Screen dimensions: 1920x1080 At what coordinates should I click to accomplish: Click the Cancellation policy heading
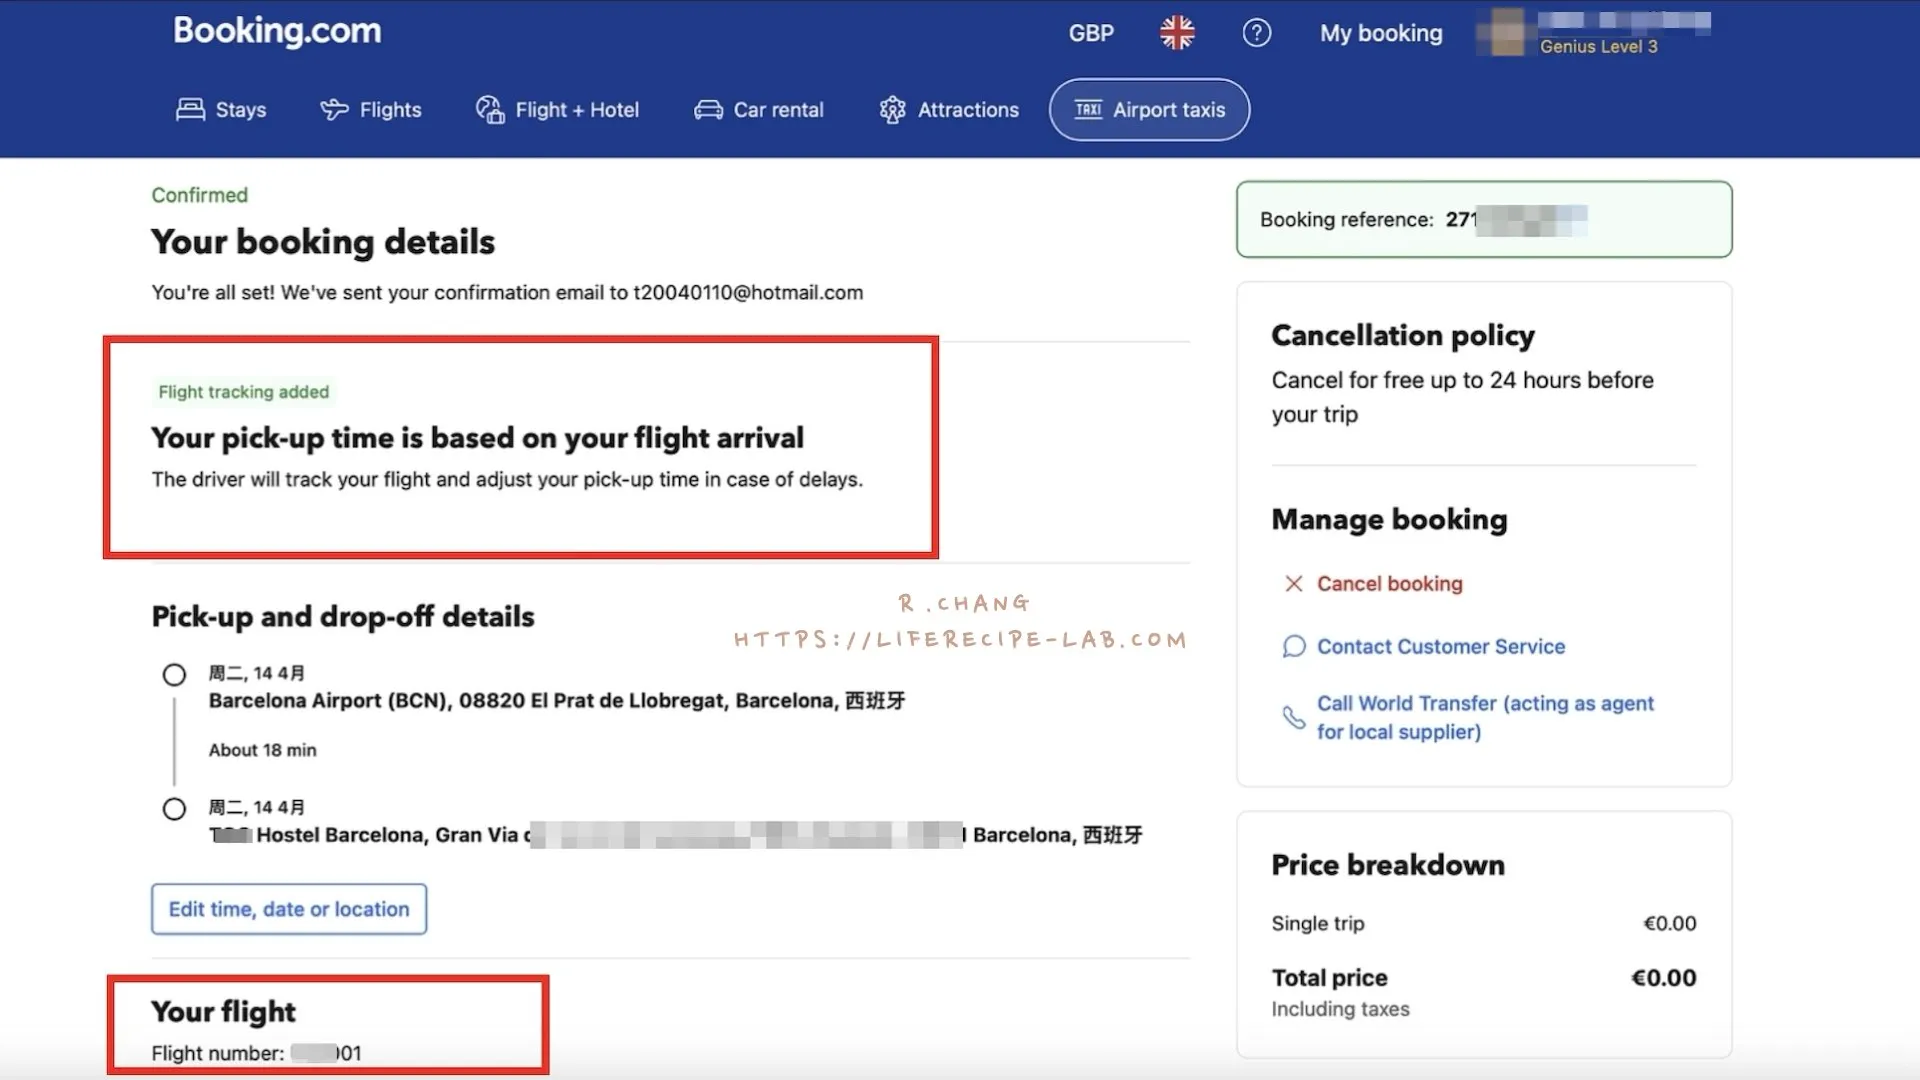tap(1402, 335)
